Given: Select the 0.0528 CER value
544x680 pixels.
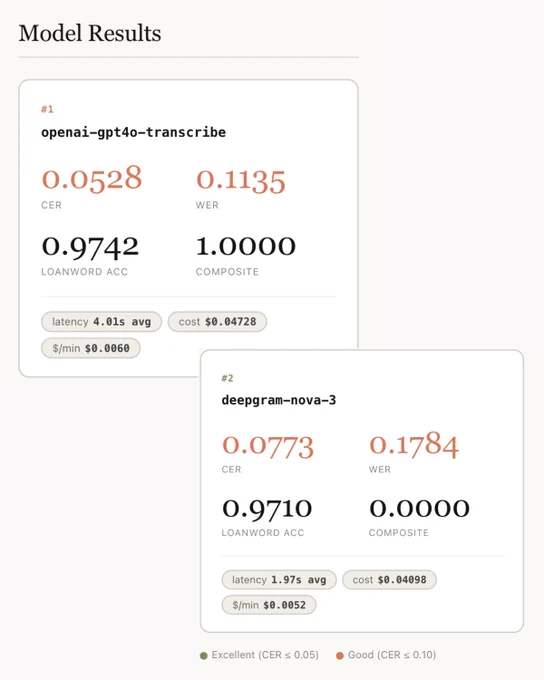Looking at the screenshot, I should tap(92, 178).
